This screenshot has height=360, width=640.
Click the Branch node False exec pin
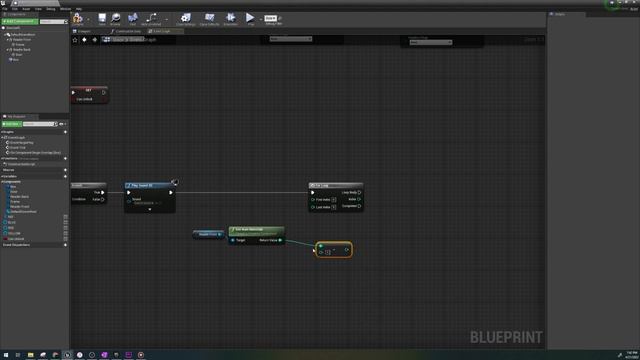click(102, 200)
